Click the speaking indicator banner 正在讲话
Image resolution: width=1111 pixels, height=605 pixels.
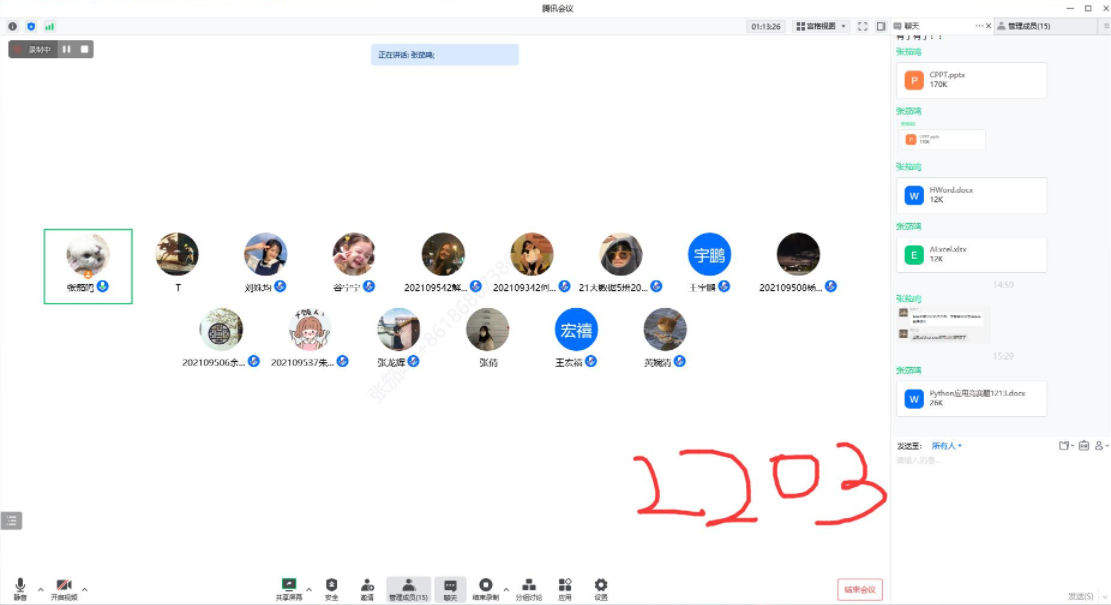[445, 55]
